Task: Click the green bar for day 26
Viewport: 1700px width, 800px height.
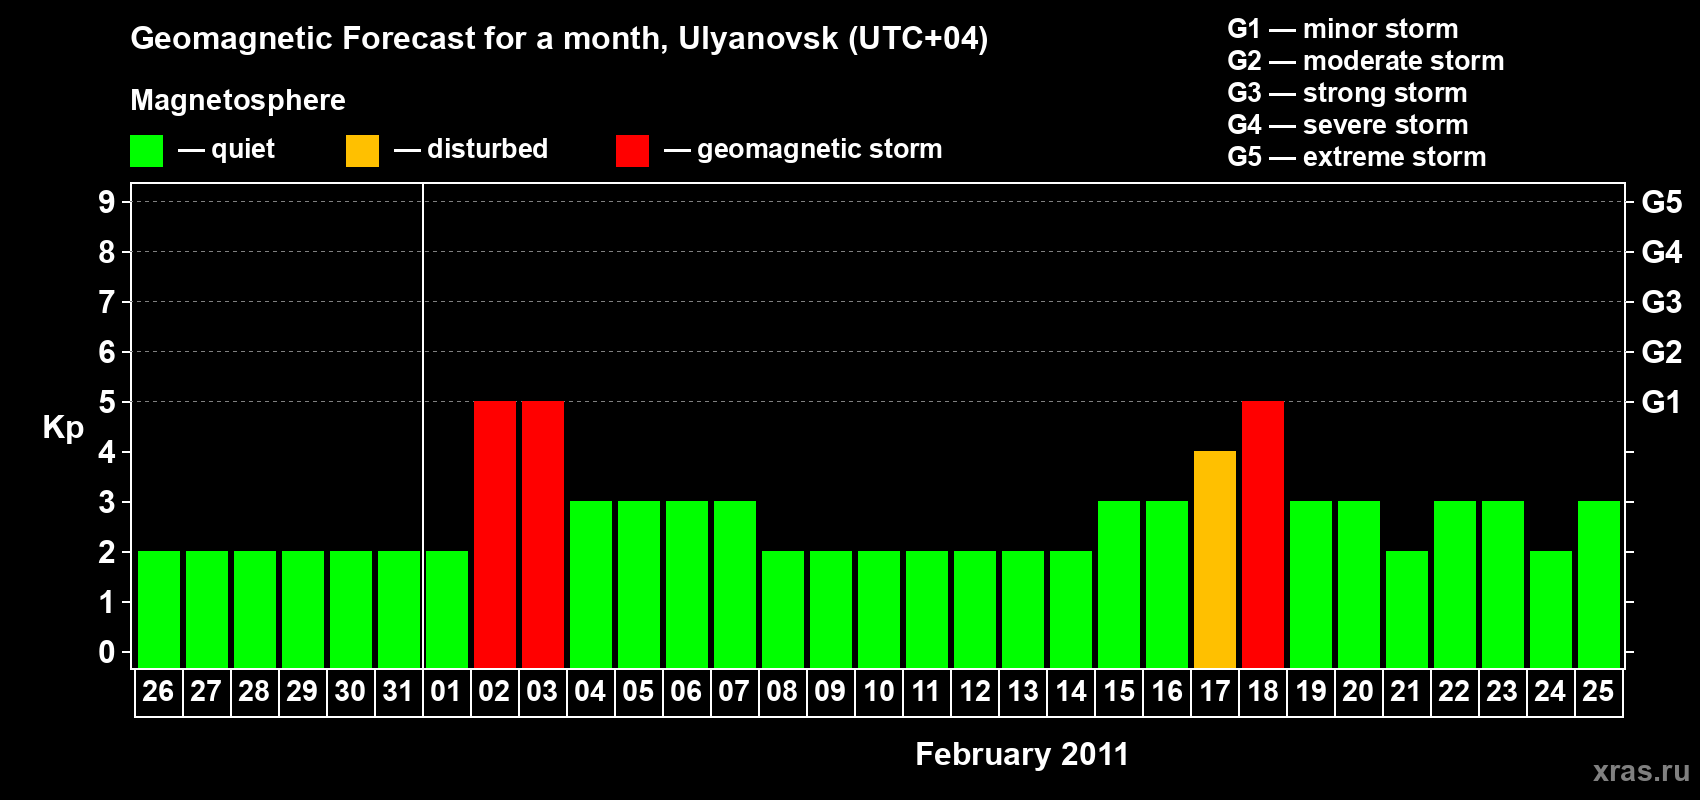Action: (x=159, y=609)
